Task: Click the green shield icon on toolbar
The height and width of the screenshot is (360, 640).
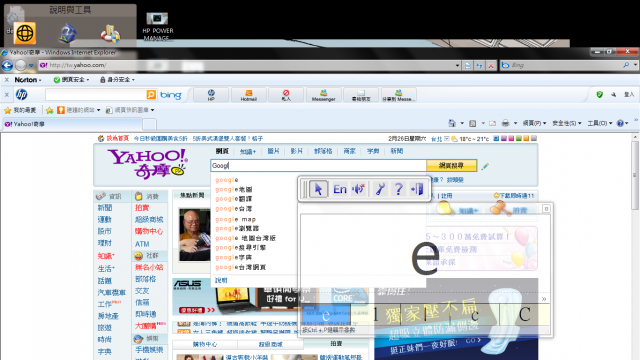Action: point(599,95)
